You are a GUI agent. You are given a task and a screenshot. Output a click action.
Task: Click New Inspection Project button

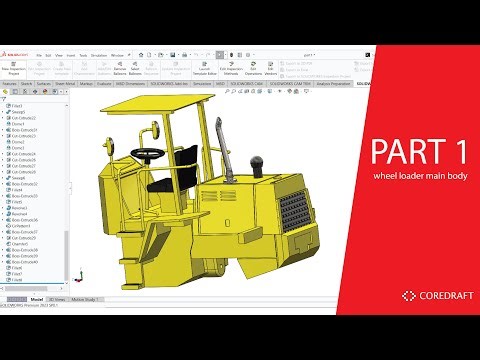click(14, 68)
